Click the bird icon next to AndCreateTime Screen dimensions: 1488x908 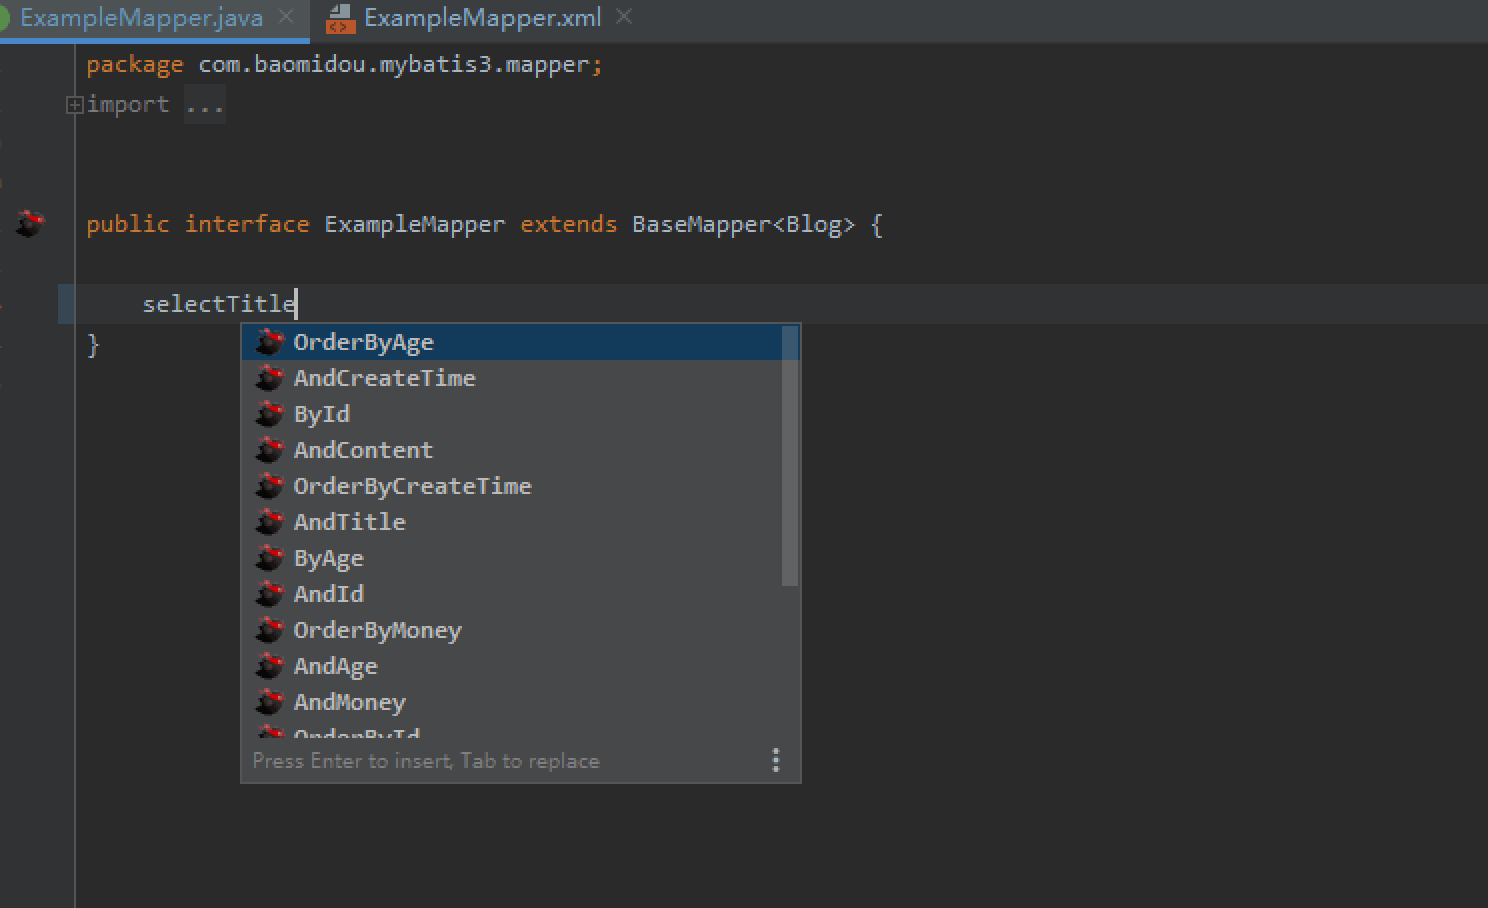point(269,378)
